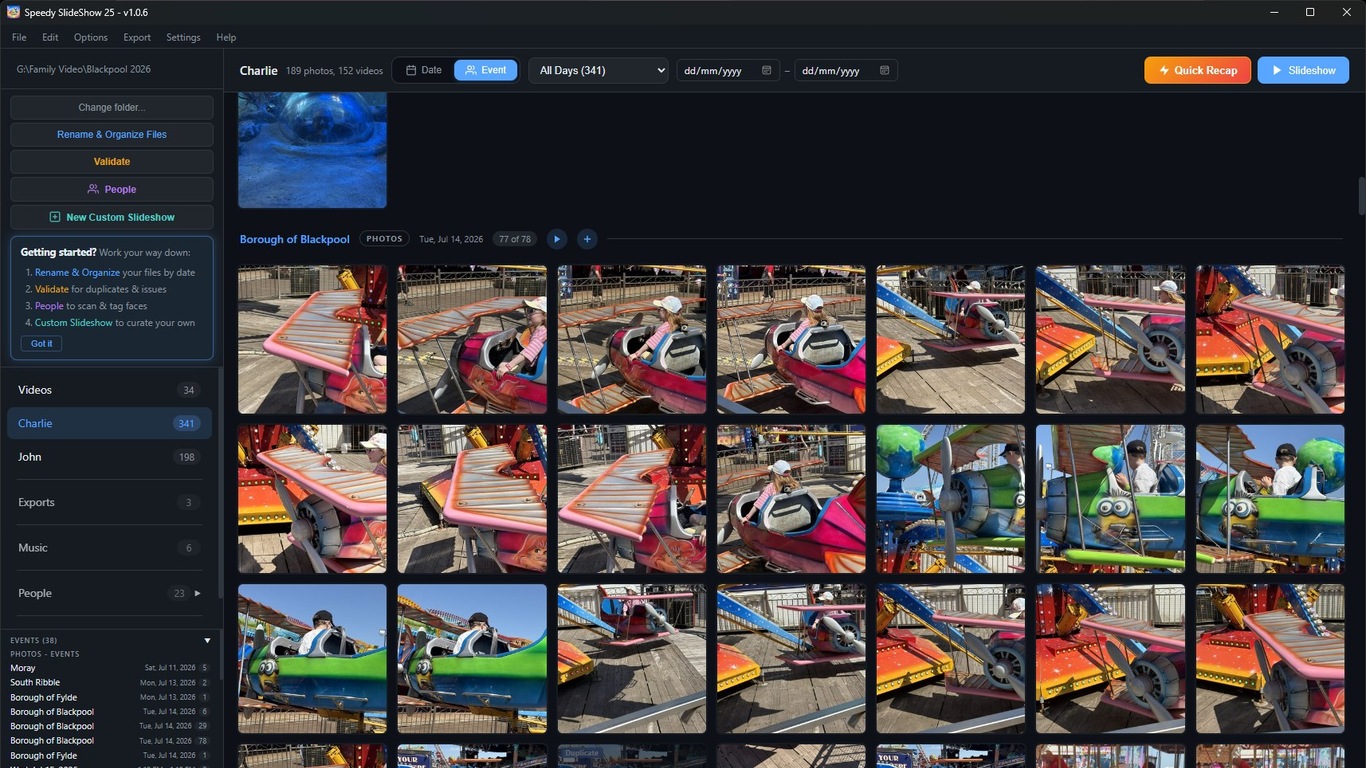
Task: Select Videos in the sidebar
Action: click(x=109, y=390)
